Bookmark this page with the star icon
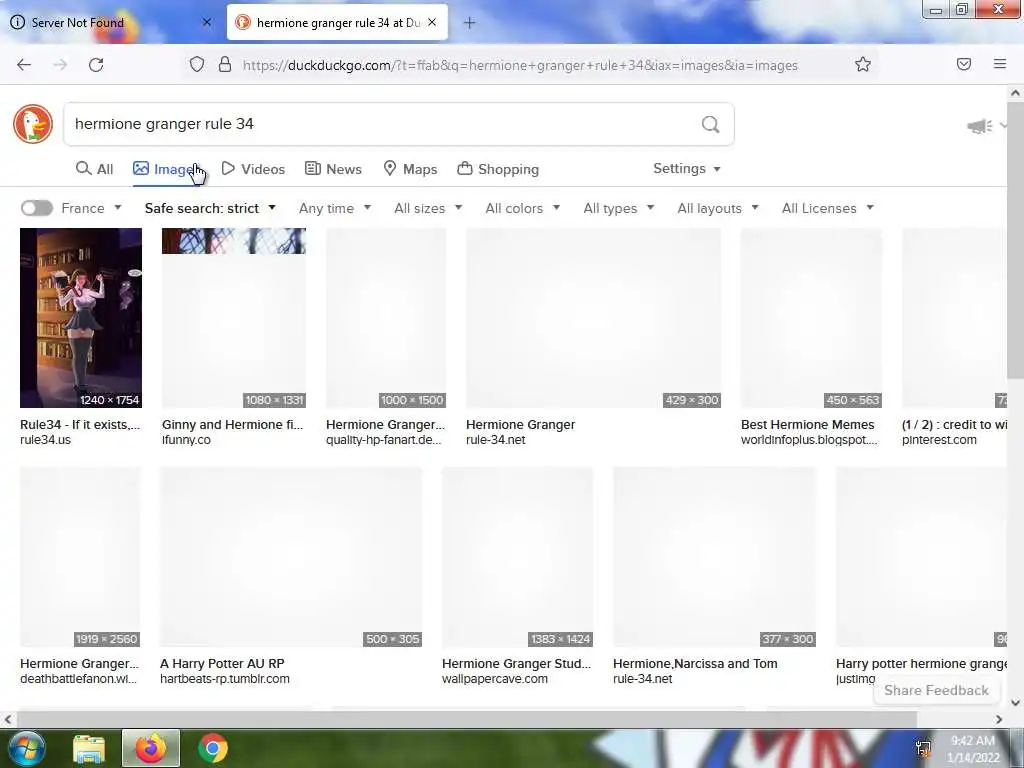Screen dimensions: 1024x768 pyautogui.click(x=863, y=64)
